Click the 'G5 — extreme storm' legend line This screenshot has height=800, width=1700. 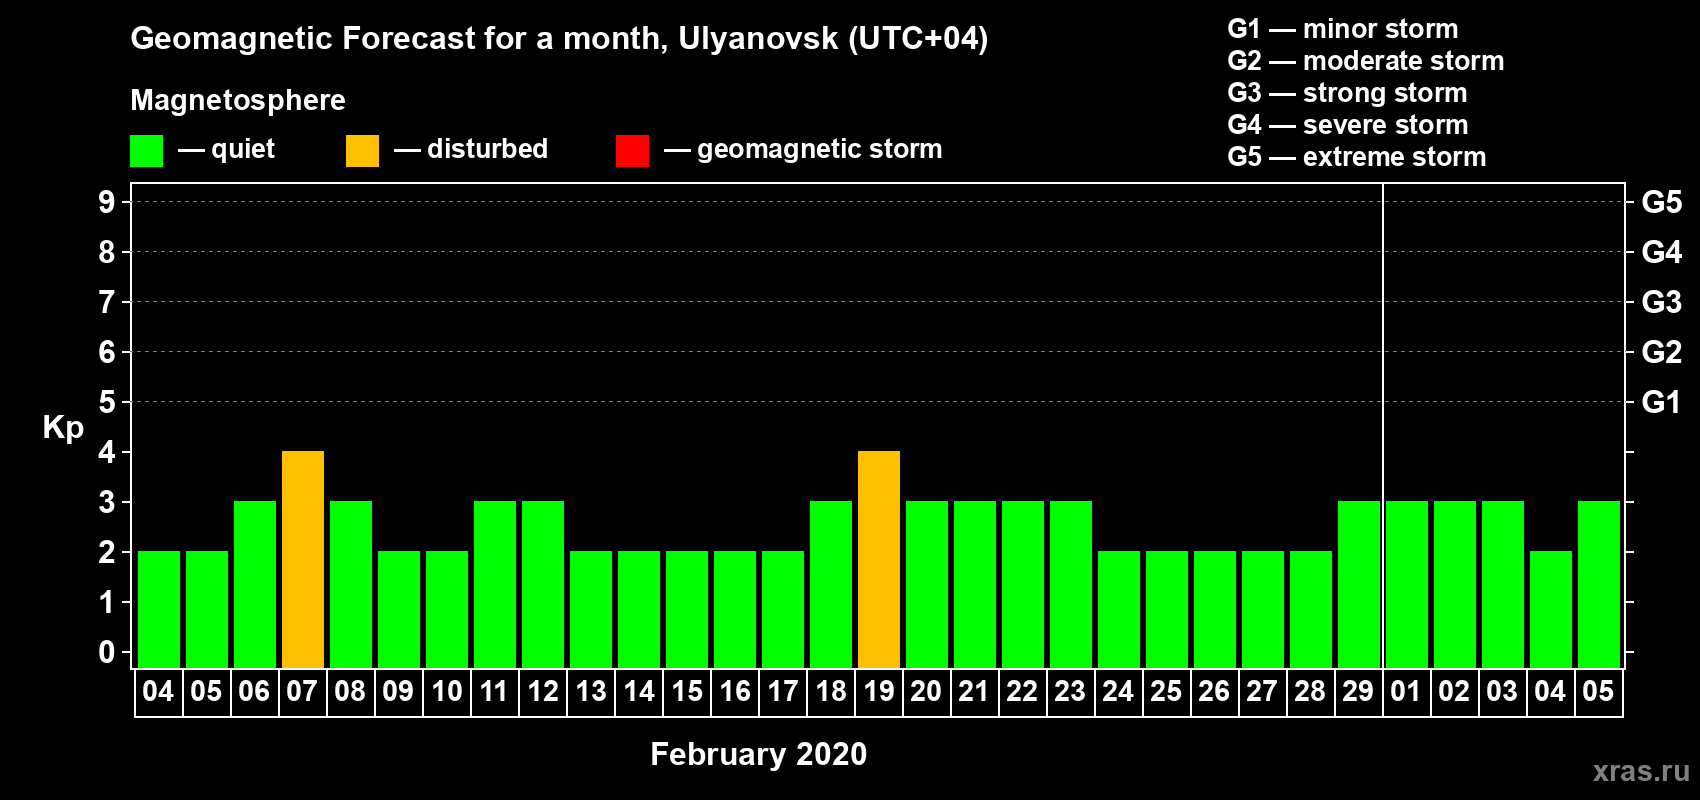tap(1357, 157)
